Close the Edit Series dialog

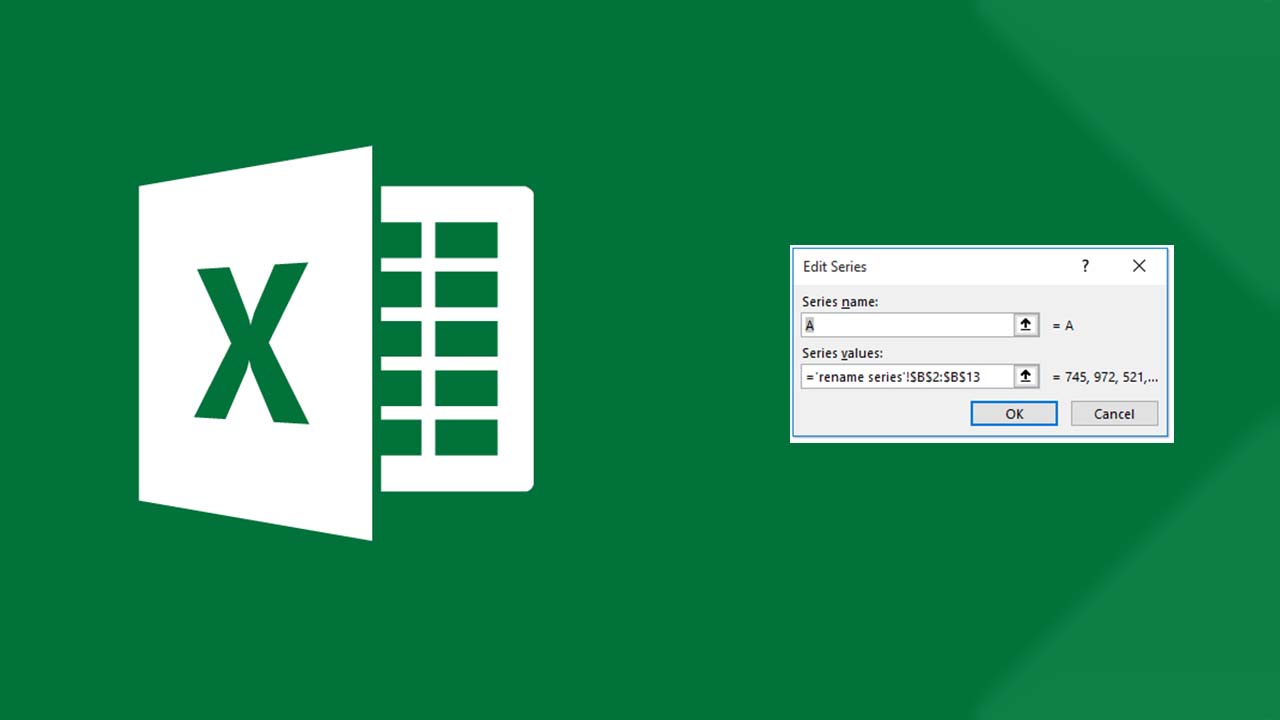click(x=1139, y=266)
